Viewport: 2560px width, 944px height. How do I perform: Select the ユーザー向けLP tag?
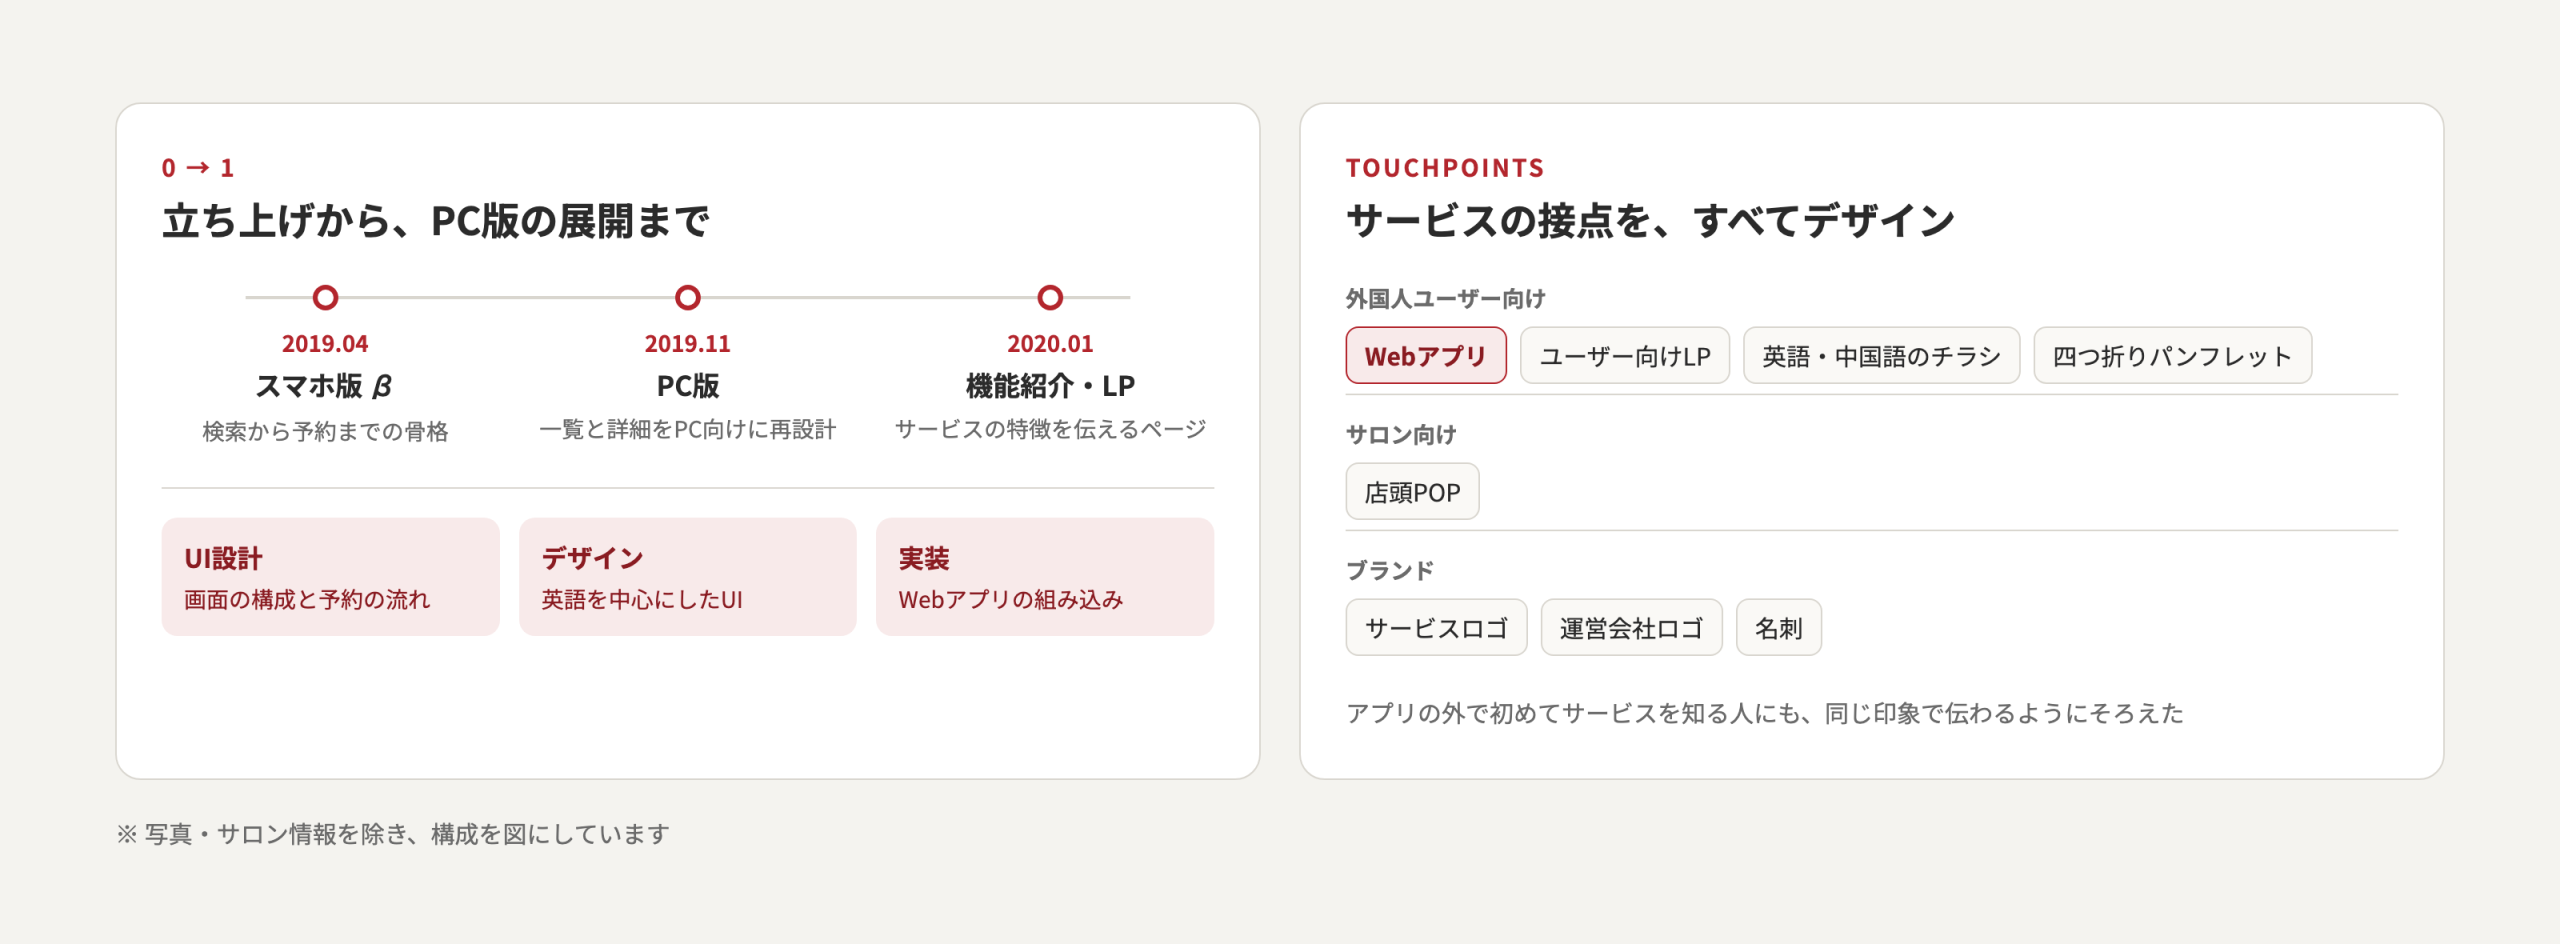[1625, 355]
